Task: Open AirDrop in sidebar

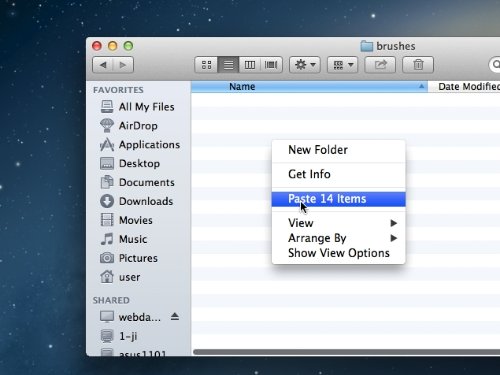Action: tap(138, 126)
